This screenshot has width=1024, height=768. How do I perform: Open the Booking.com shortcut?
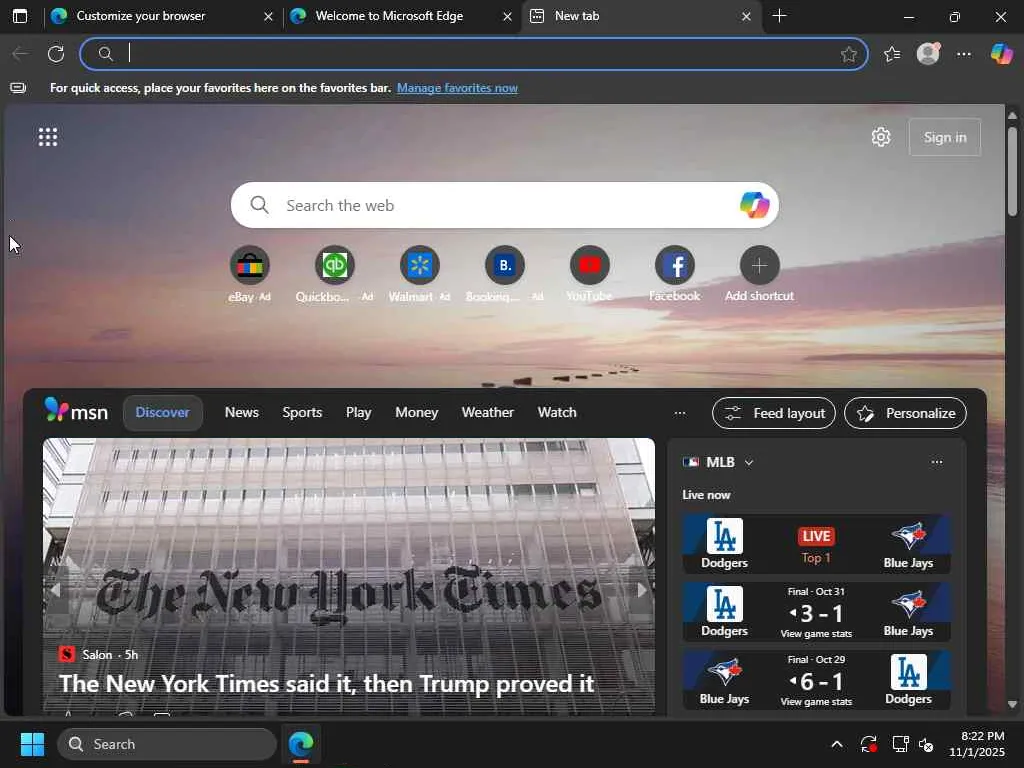coord(504,265)
